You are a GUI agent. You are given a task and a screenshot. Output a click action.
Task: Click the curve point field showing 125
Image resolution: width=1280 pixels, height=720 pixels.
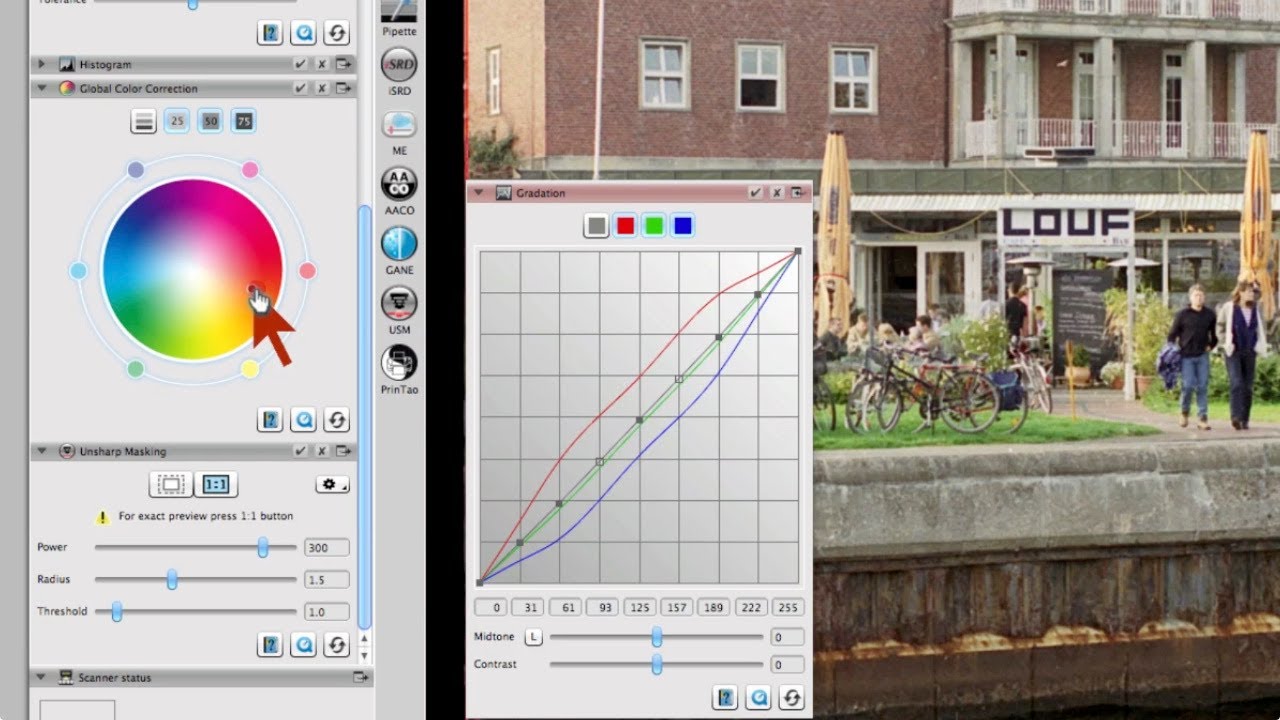[x=639, y=607]
